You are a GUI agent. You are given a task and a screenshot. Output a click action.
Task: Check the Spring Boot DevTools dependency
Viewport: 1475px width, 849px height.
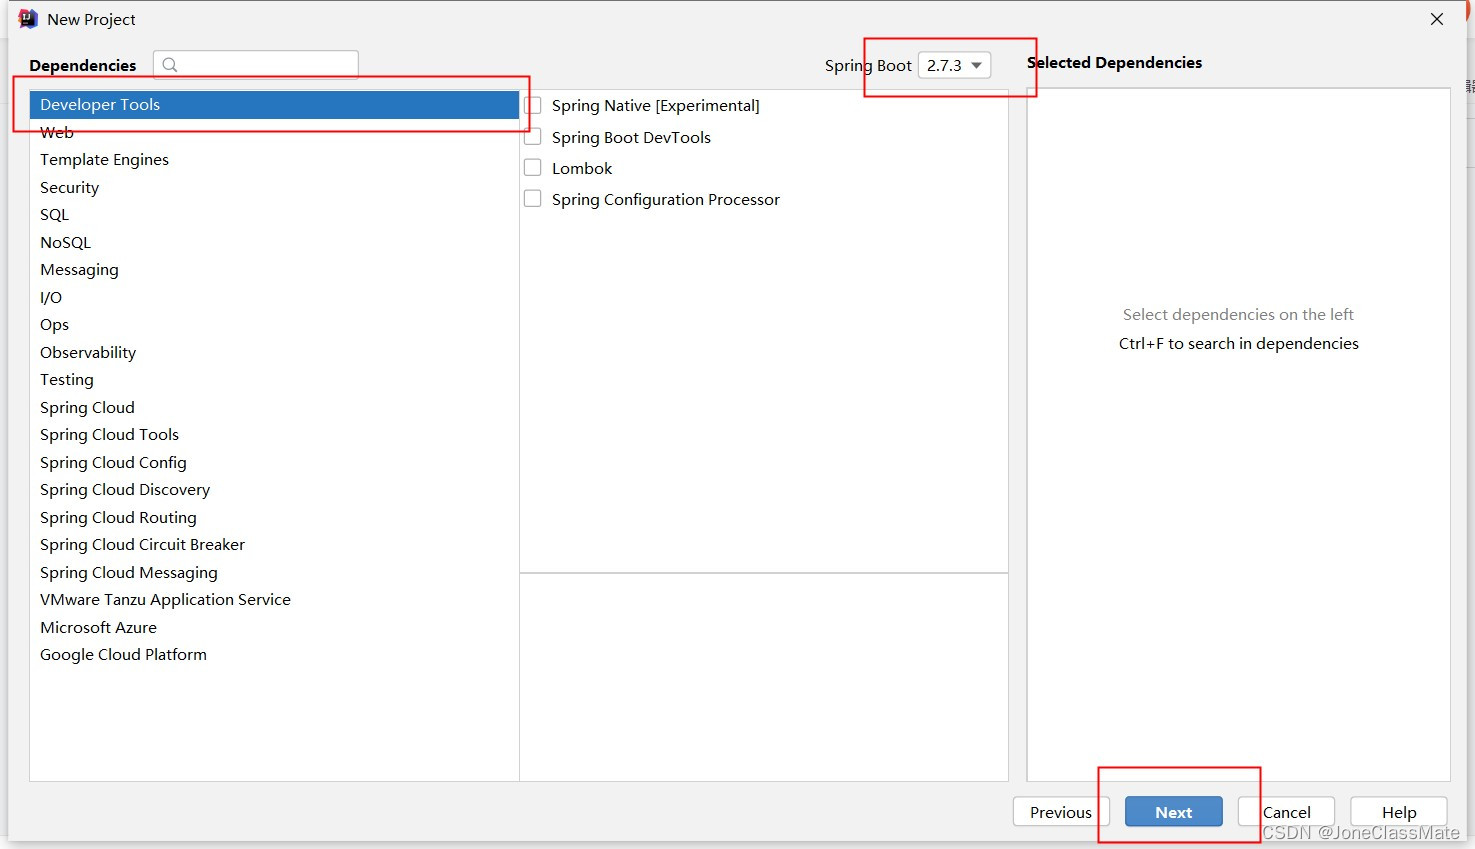pos(533,137)
